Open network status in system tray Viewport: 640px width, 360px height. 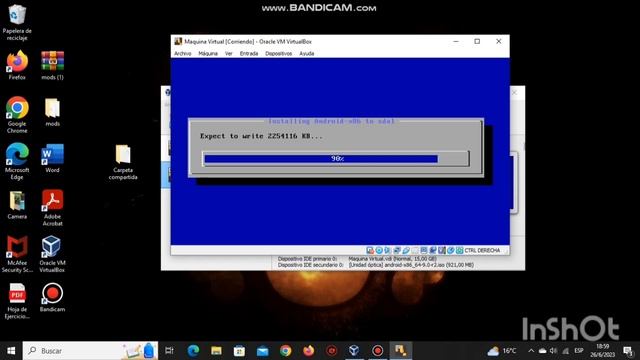click(x=565, y=351)
